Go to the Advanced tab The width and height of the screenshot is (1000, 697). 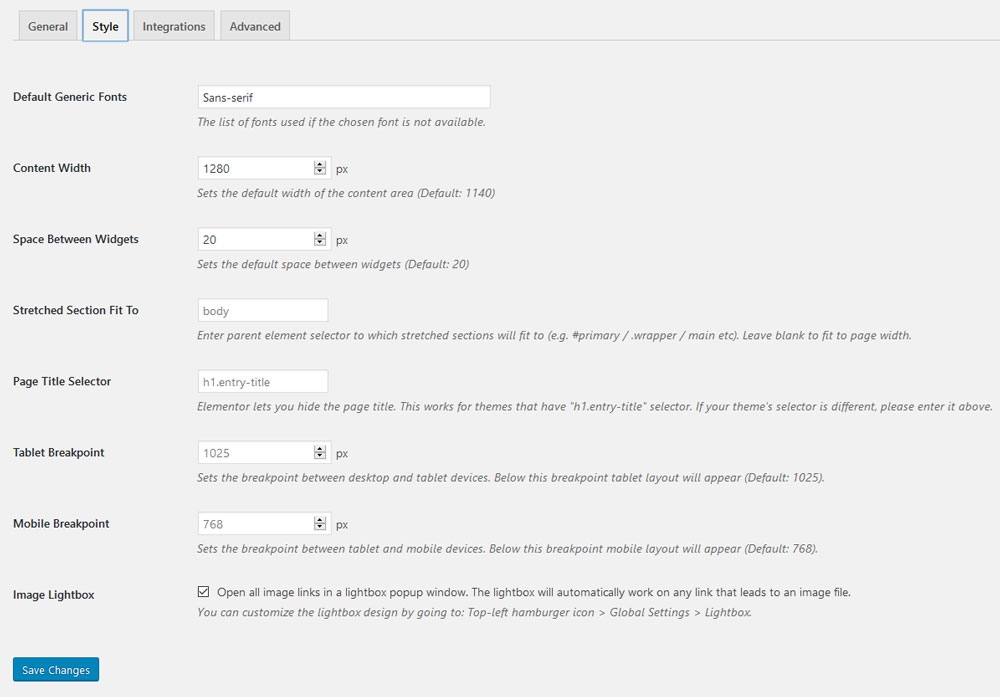(255, 26)
